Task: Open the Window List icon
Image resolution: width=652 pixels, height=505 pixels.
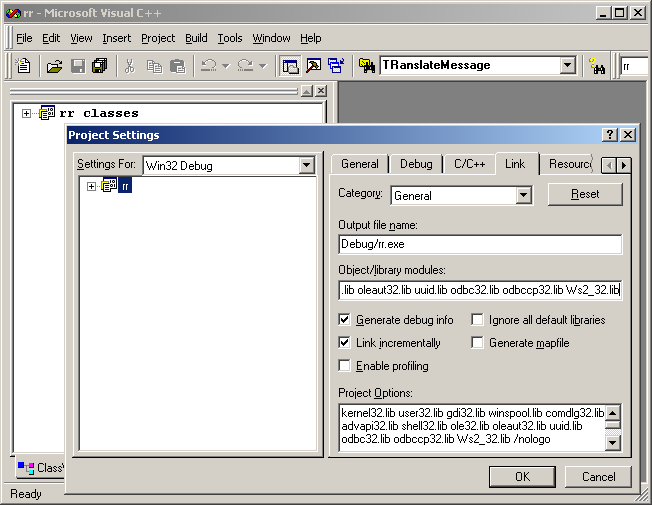Action: (336, 66)
